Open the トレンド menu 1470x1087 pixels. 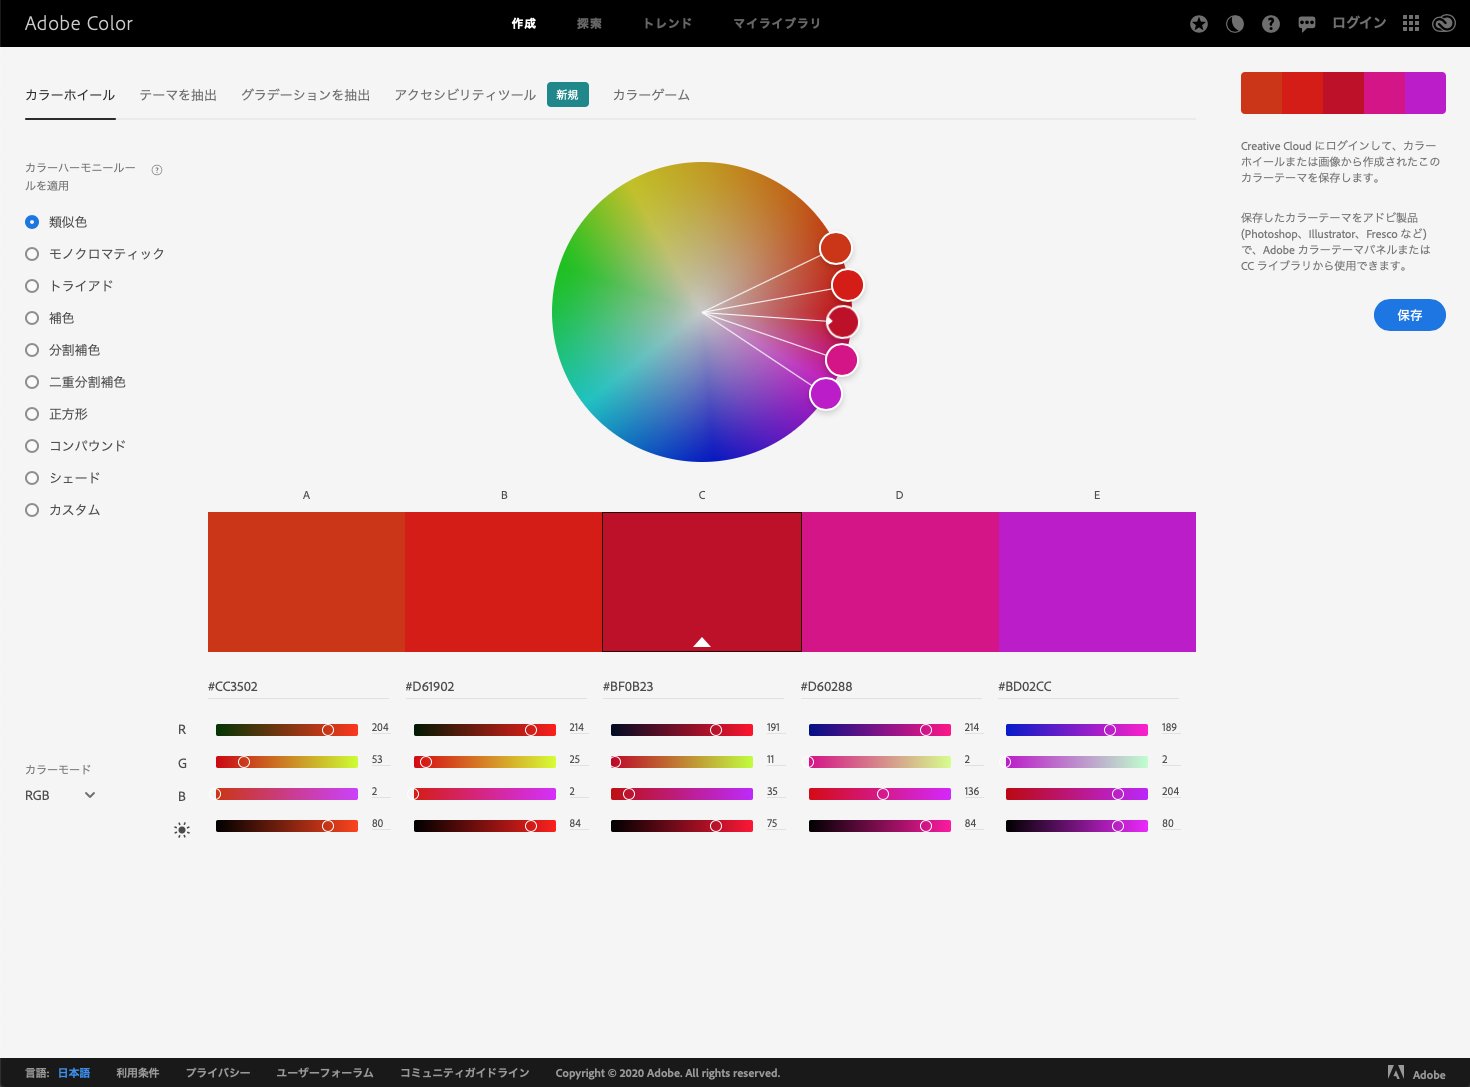[668, 23]
